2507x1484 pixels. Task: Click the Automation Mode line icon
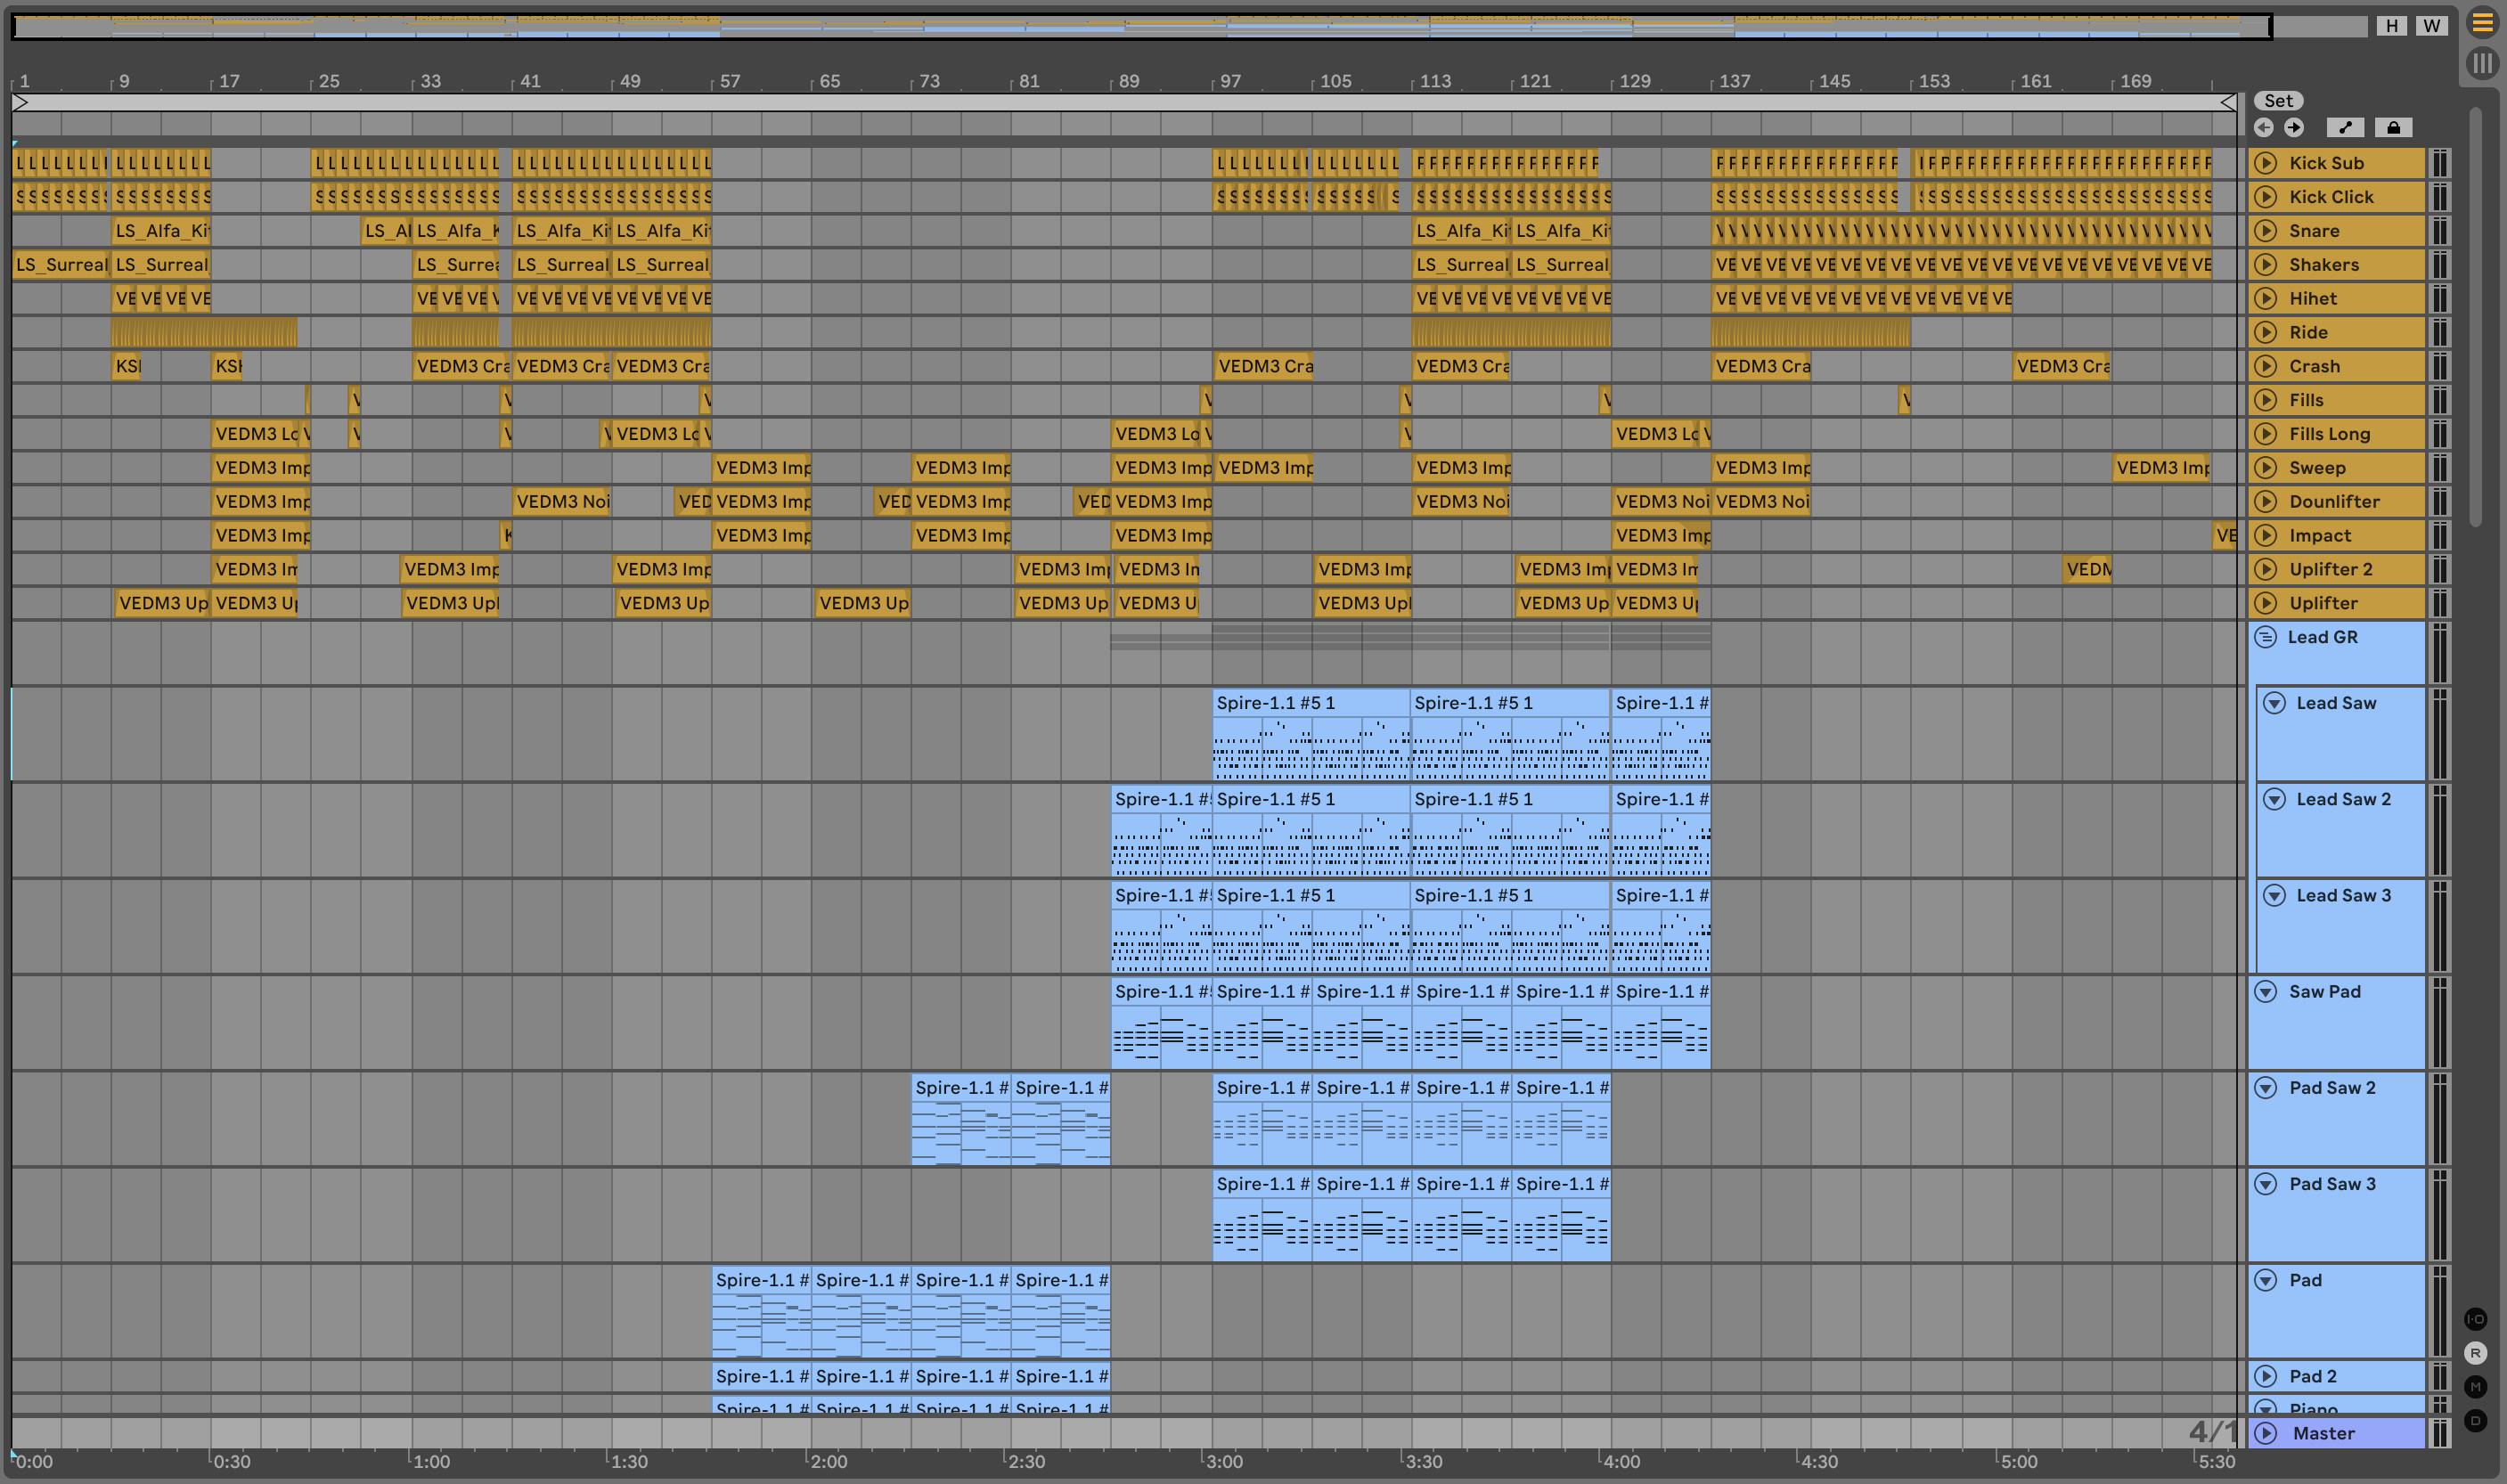coord(2345,128)
